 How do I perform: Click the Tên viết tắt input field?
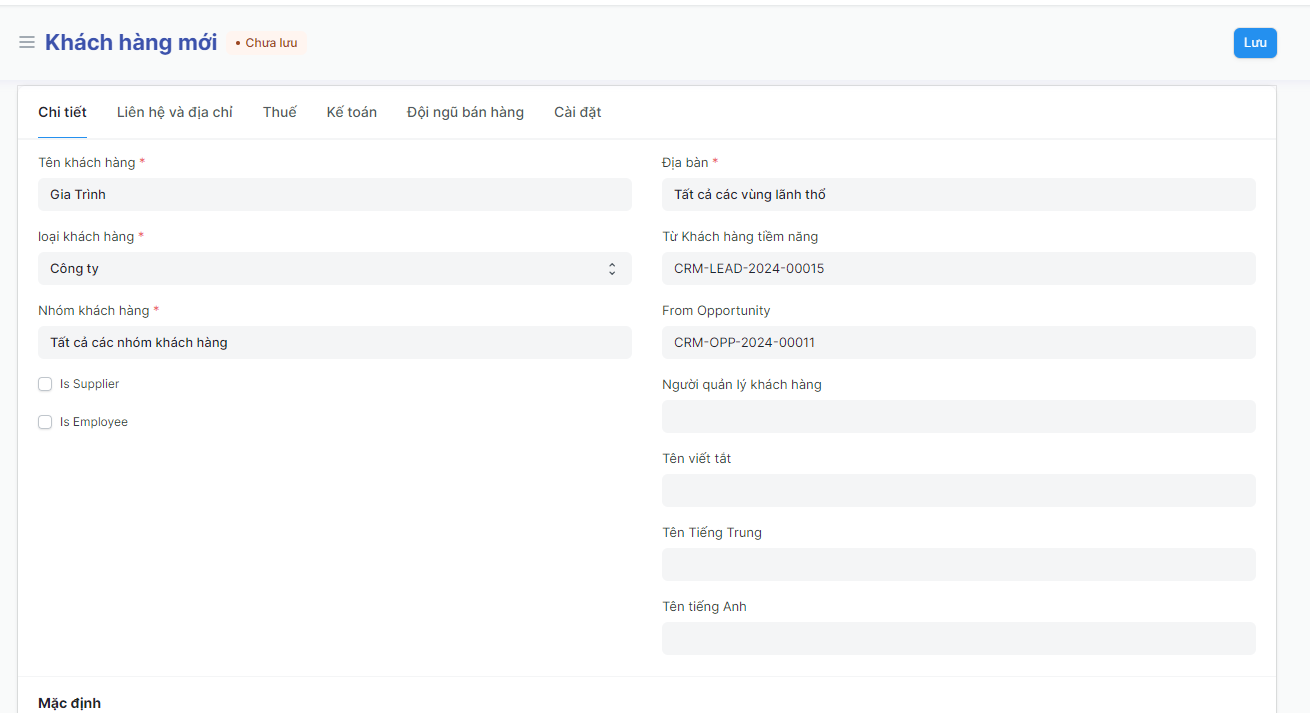957,491
